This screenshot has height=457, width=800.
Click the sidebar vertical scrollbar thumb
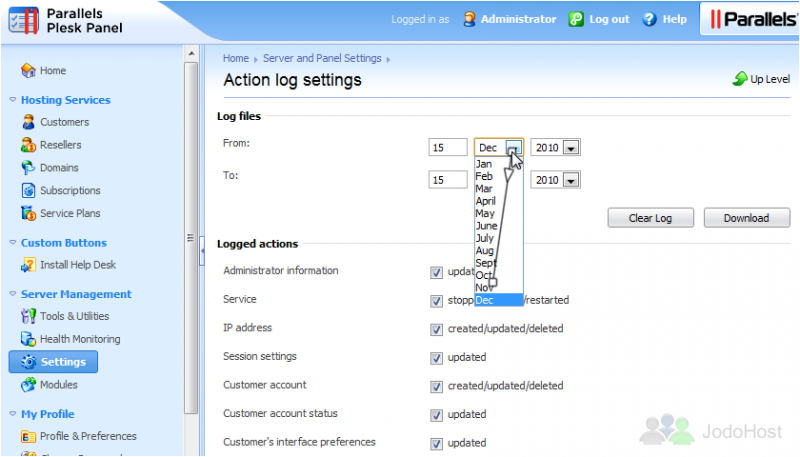pos(191,238)
